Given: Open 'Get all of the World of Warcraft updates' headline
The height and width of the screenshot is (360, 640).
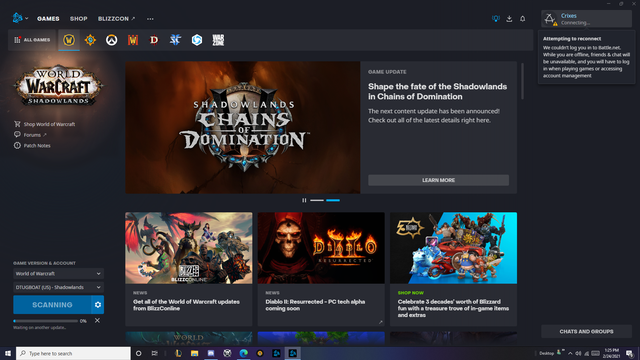Looking at the screenshot, I should coord(187,305).
